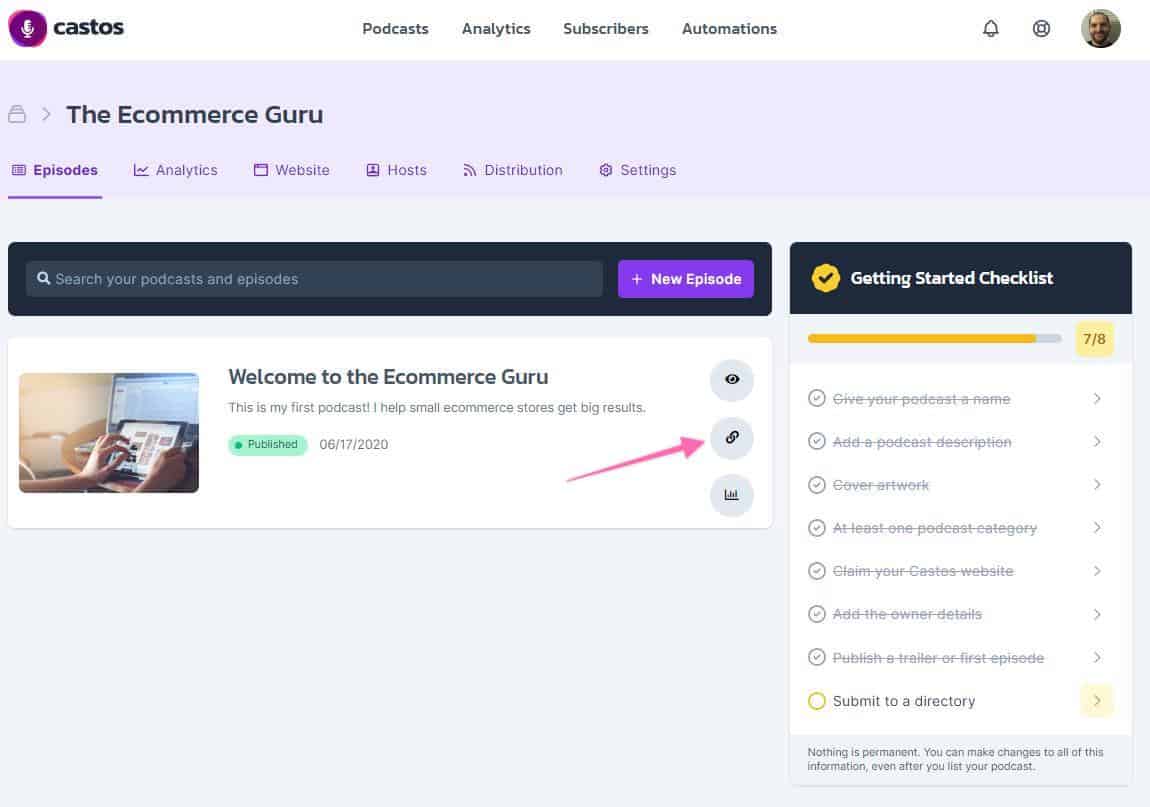Expand 'Publish a trailer or first episode' chevron
This screenshot has width=1150, height=807.
coord(1096,657)
